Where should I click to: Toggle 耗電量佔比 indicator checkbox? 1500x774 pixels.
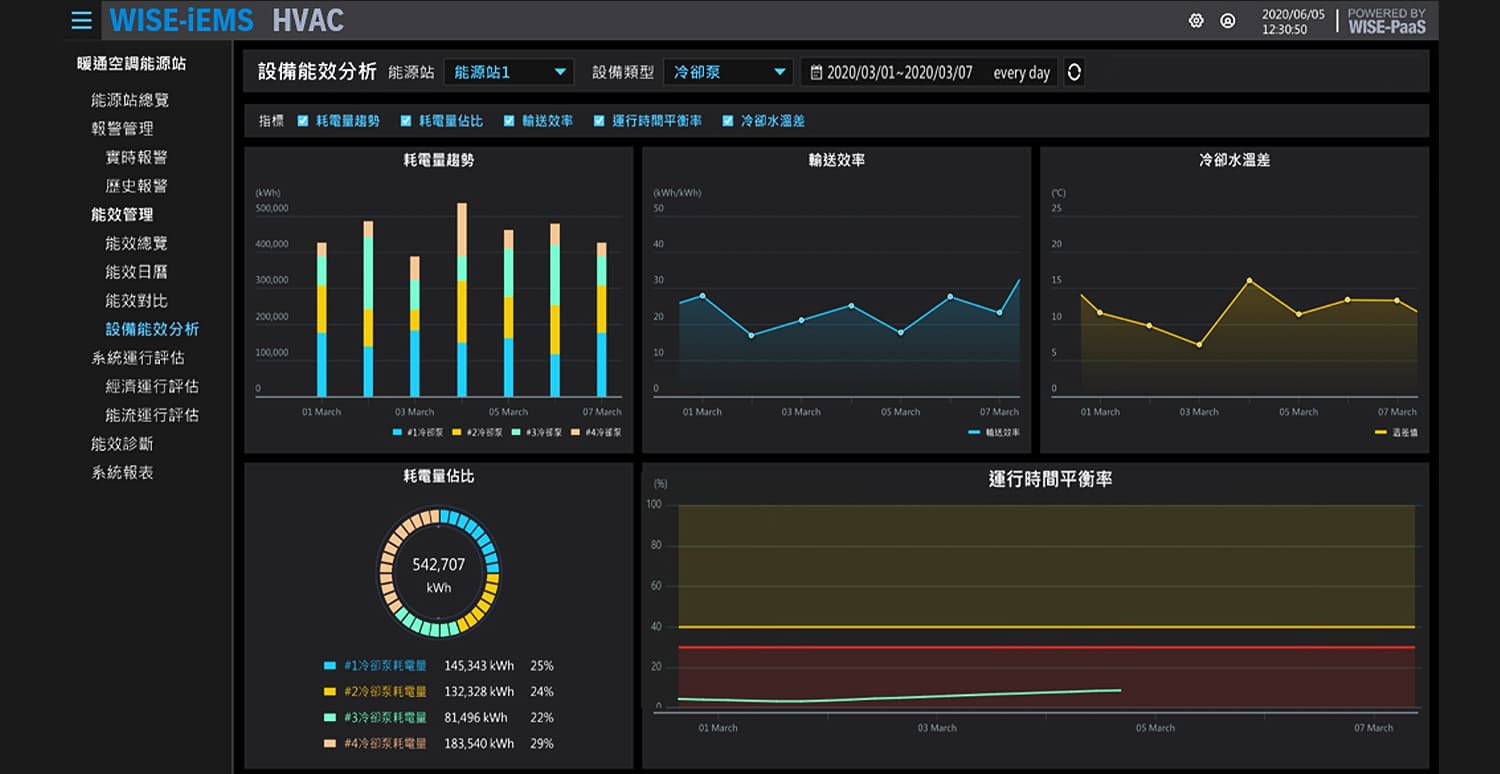coord(406,121)
